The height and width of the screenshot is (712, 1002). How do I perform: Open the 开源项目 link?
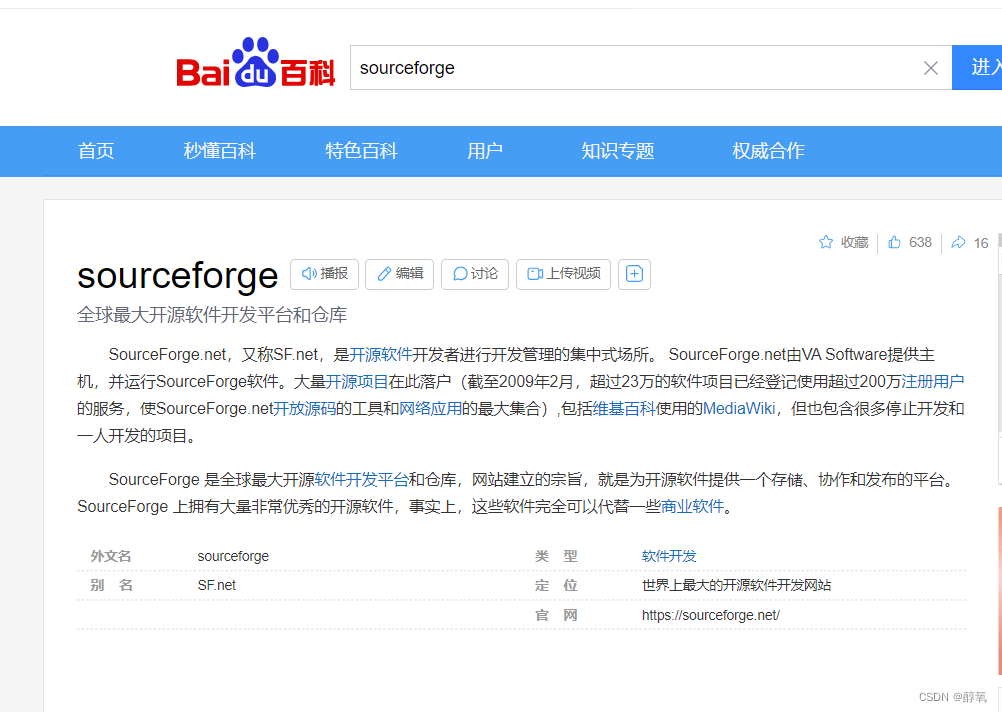(x=357, y=382)
